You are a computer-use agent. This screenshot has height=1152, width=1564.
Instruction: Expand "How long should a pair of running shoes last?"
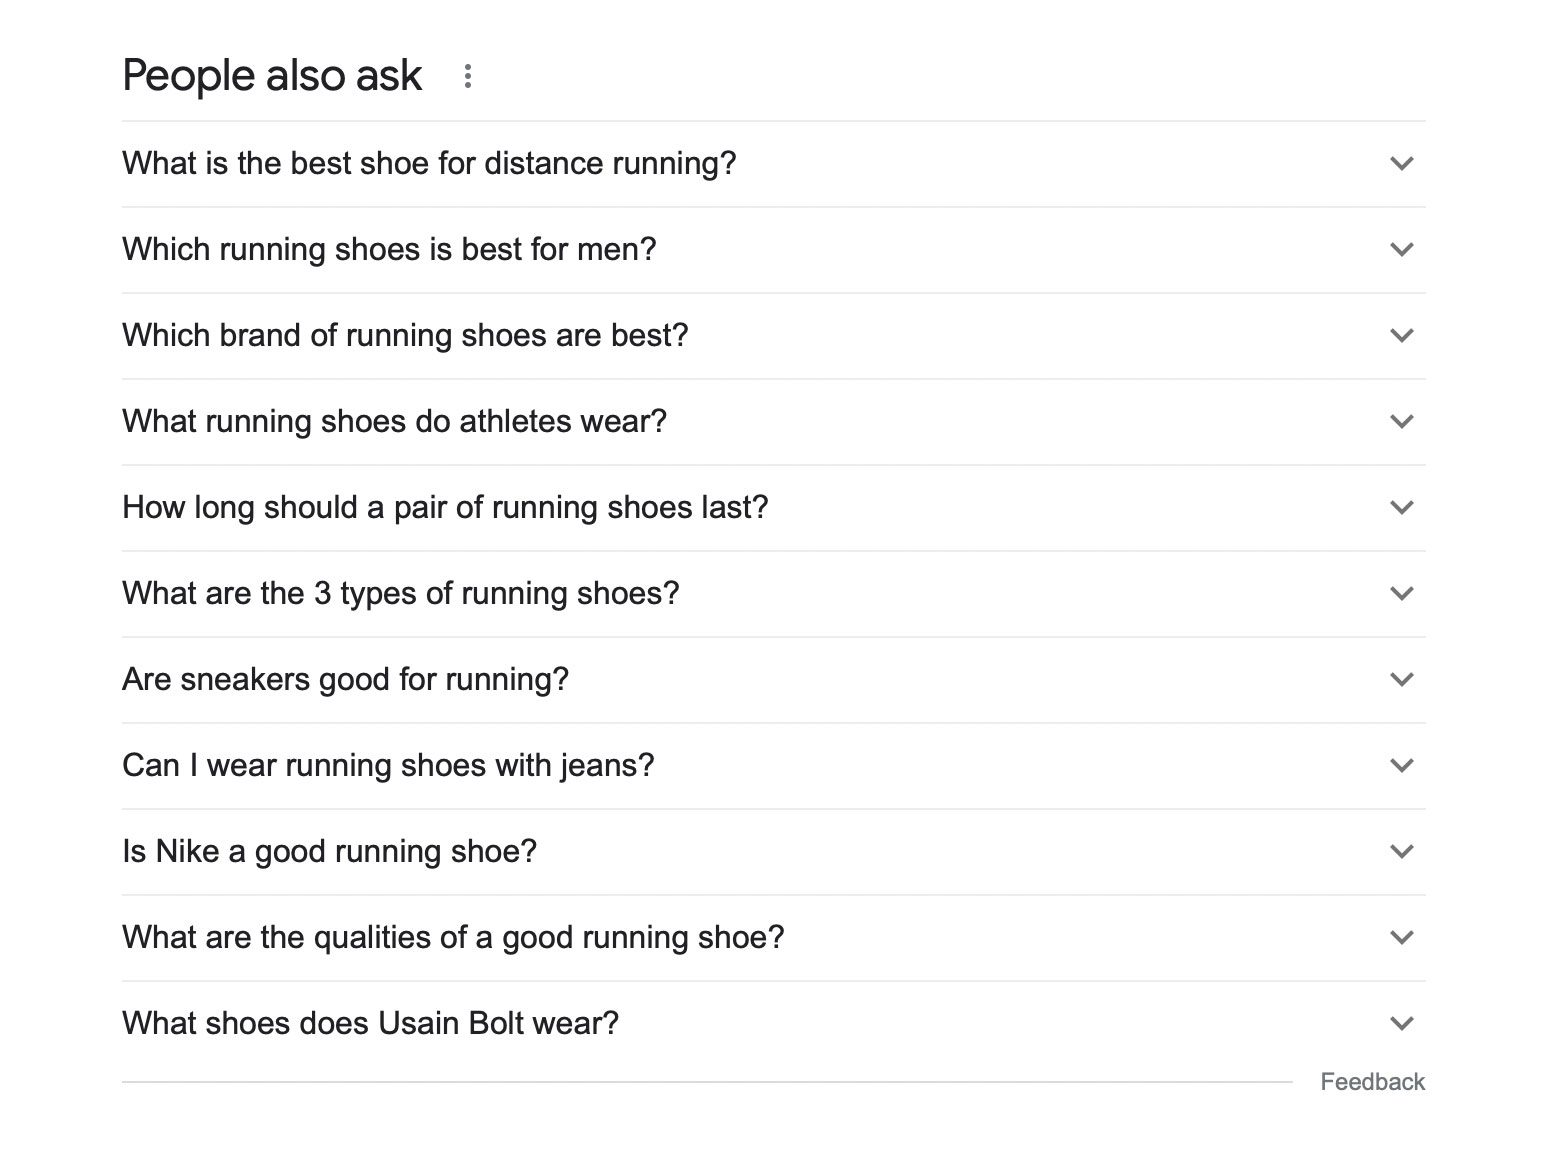pos(1403,508)
